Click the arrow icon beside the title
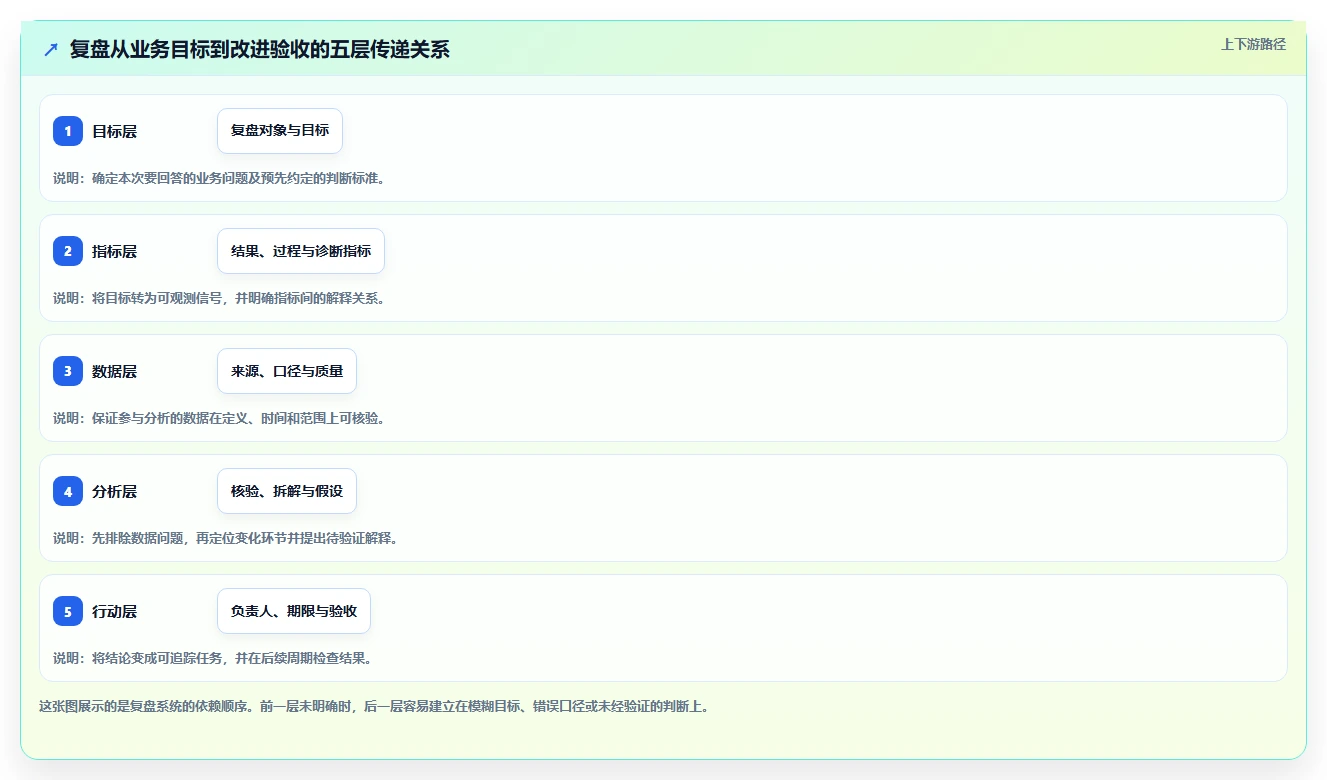This screenshot has width=1327, height=780. click(x=51, y=49)
